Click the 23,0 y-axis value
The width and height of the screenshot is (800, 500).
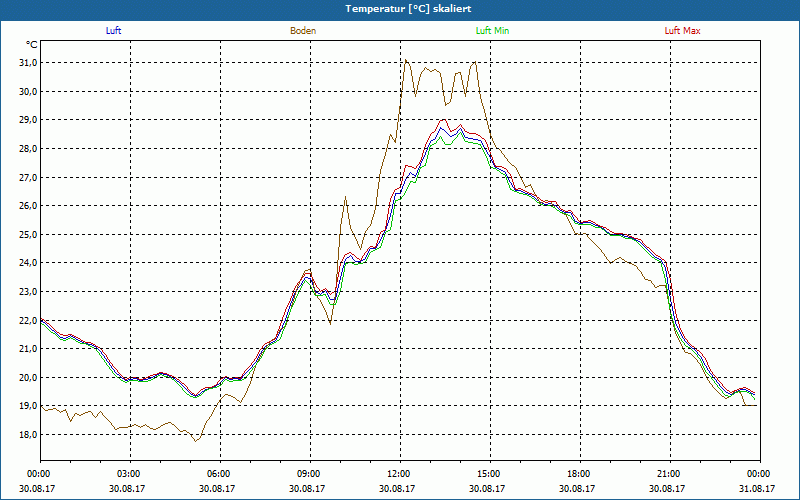click(28, 292)
